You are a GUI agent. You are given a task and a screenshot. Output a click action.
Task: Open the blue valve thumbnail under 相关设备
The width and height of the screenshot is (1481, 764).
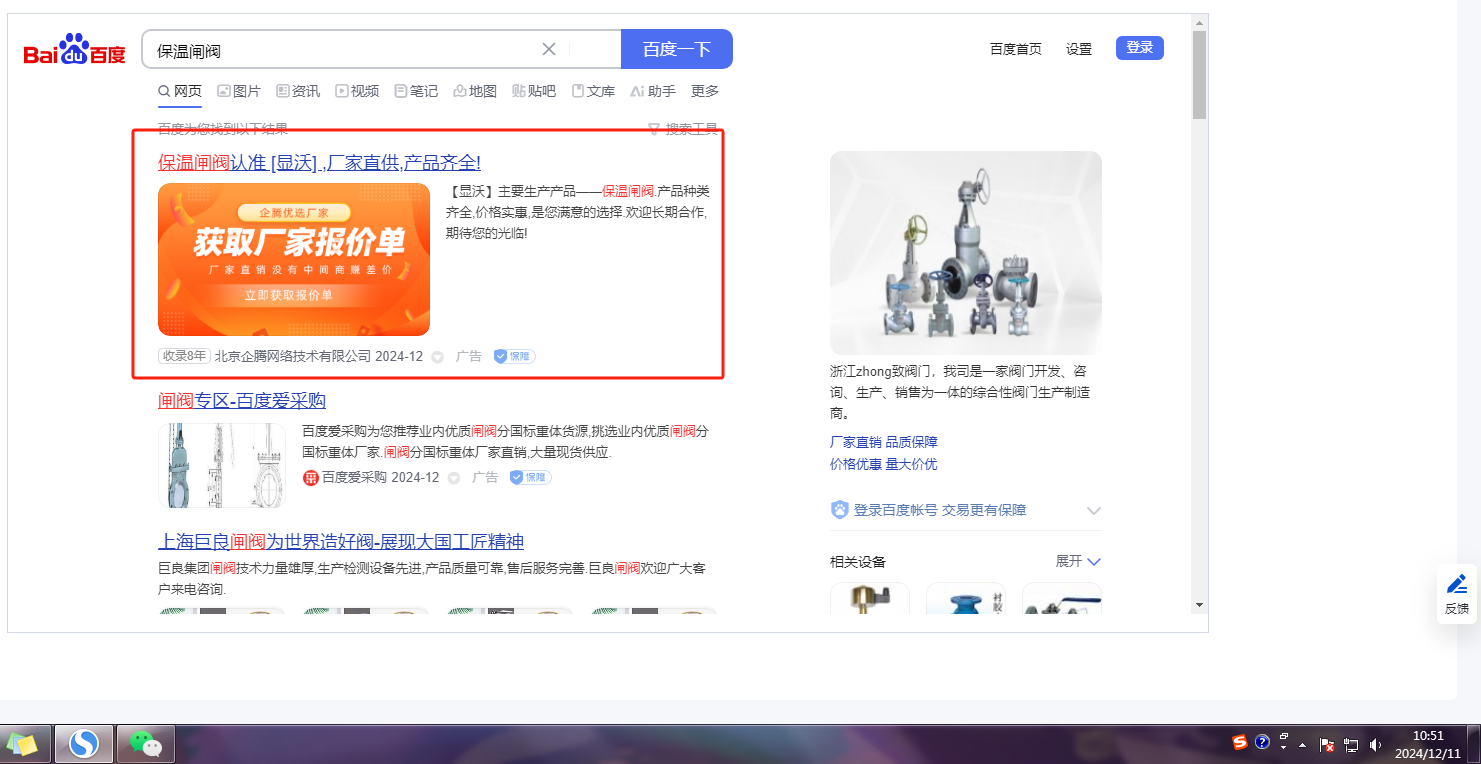[x=965, y=597]
